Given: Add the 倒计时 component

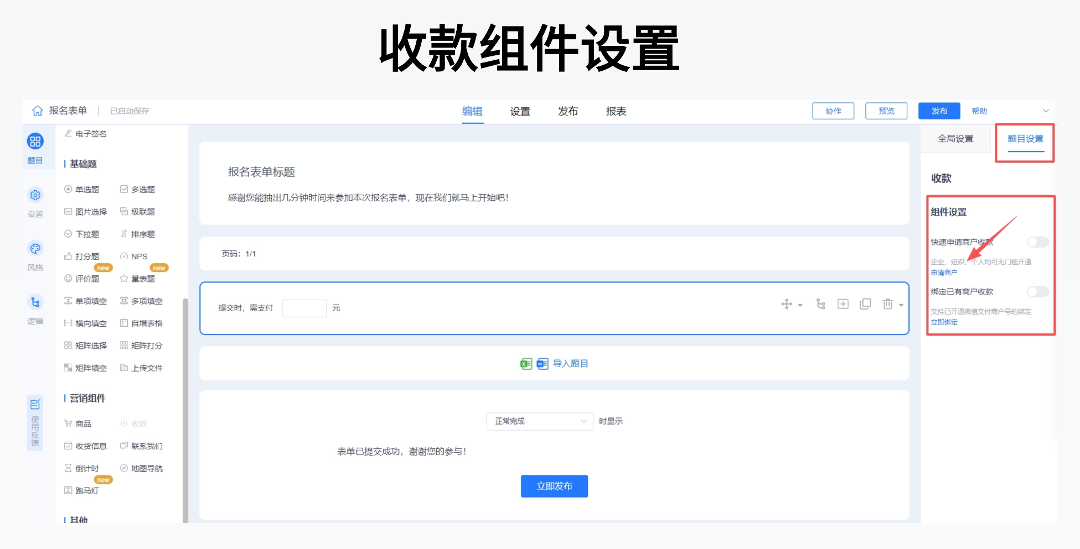Looking at the screenshot, I should 81,468.
